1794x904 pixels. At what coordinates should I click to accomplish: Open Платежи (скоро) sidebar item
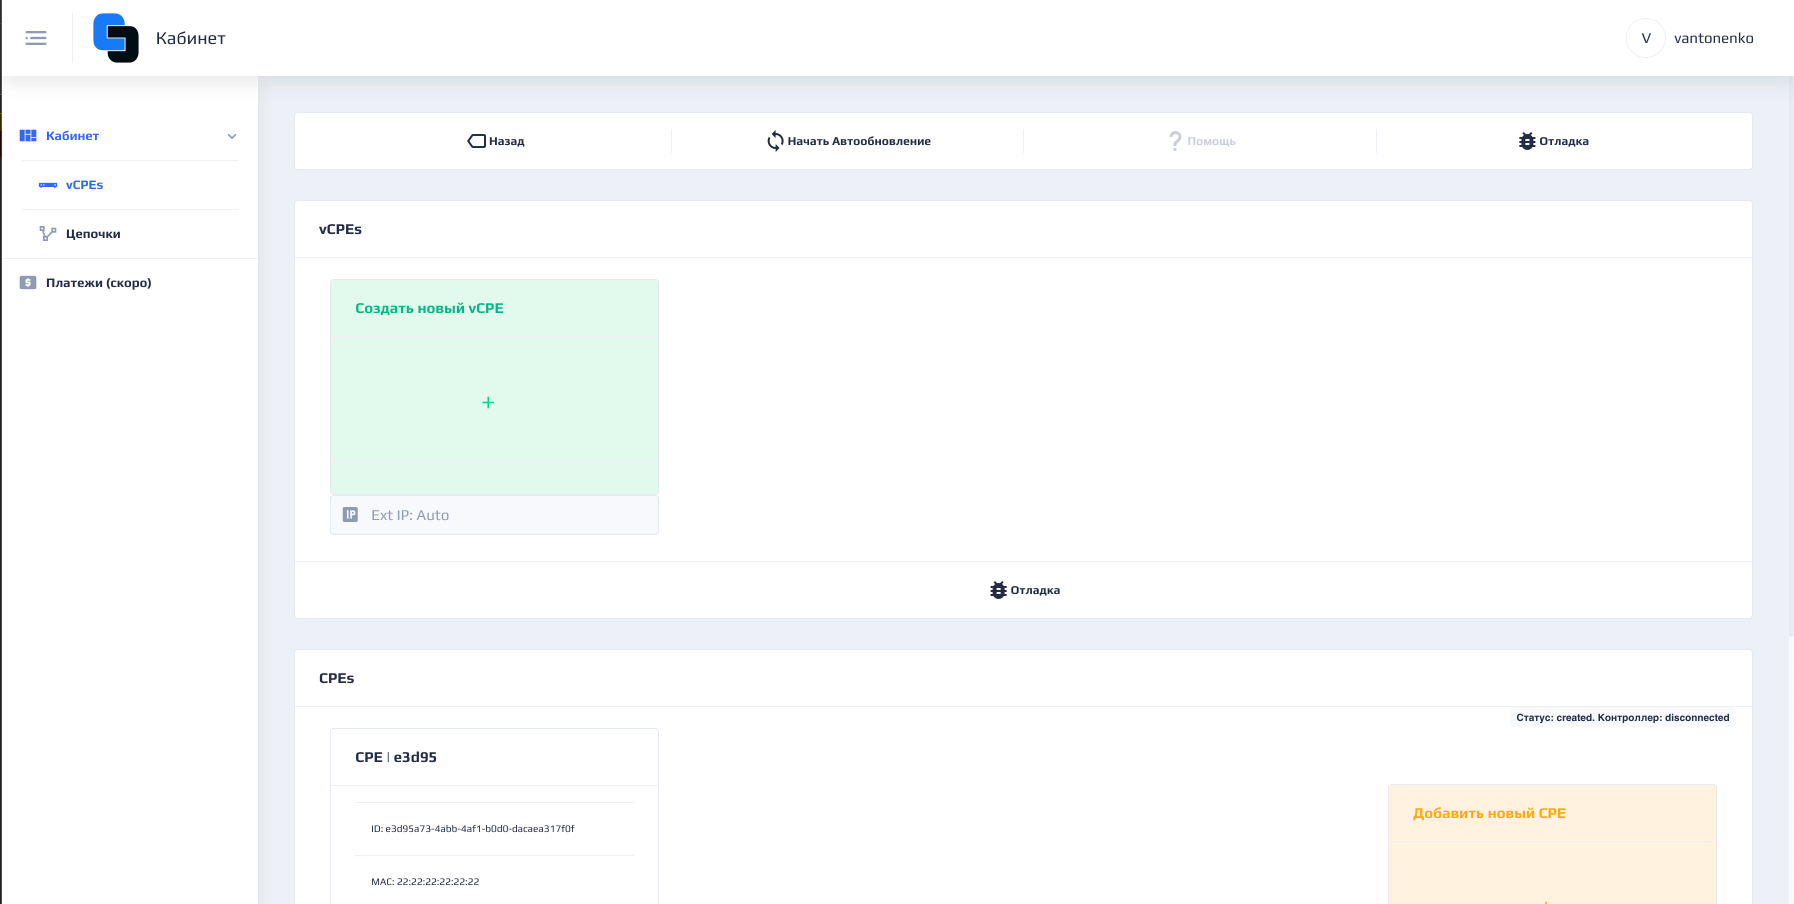[x=98, y=283]
